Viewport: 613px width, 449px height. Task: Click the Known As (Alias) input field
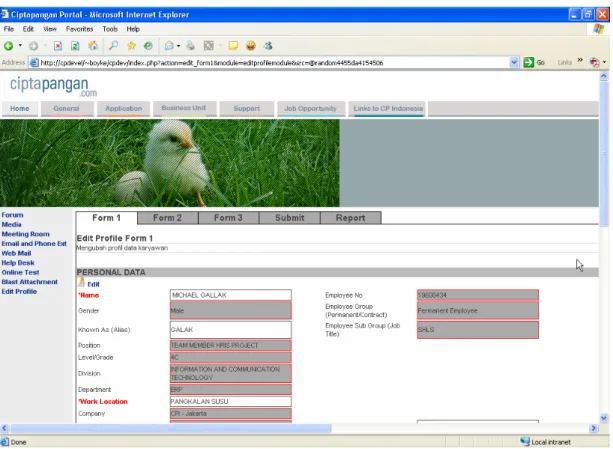(x=231, y=329)
